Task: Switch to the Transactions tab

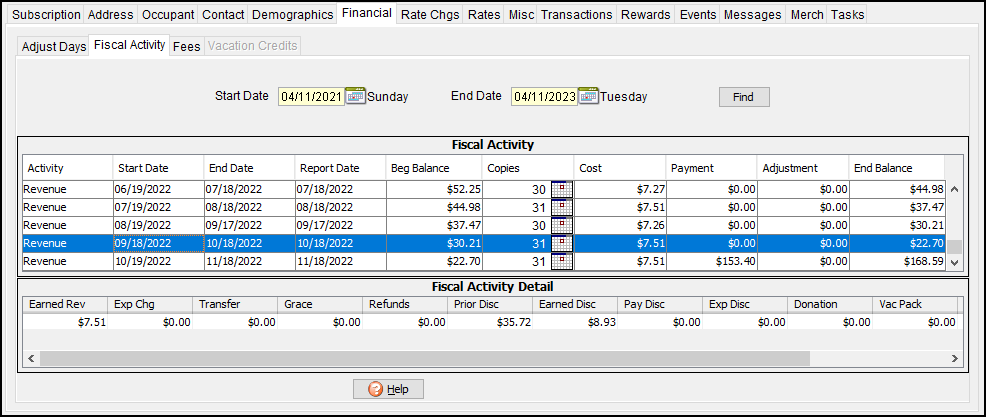Action: [x=576, y=15]
